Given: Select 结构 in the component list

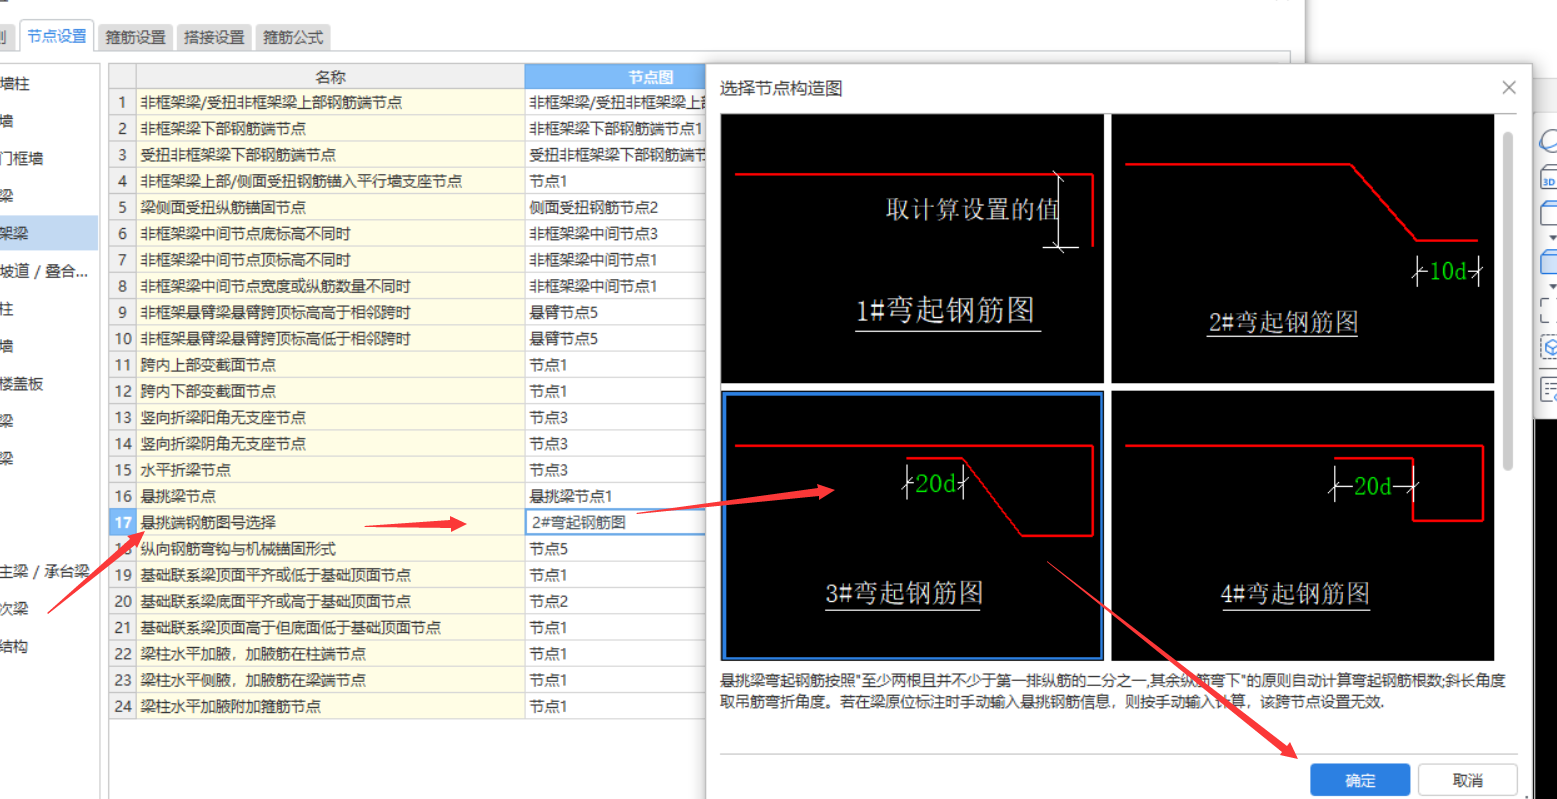Looking at the screenshot, I should click(15, 646).
